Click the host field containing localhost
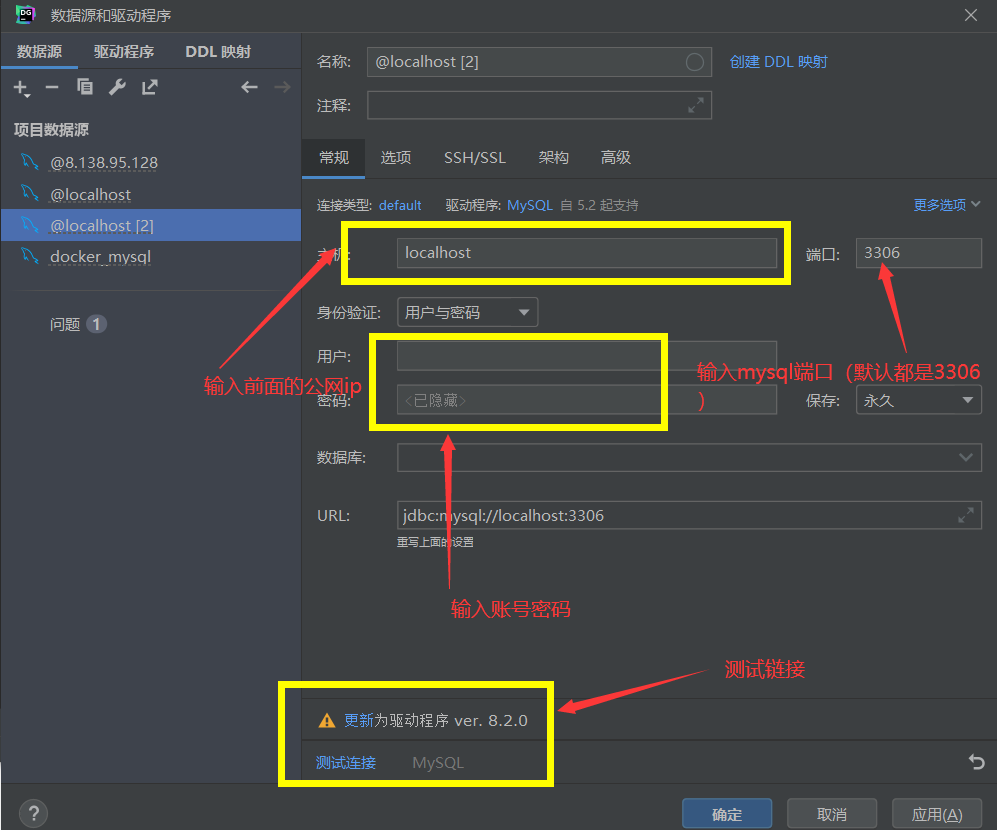Image resolution: width=997 pixels, height=830 pixels. (x=587, y=252)
